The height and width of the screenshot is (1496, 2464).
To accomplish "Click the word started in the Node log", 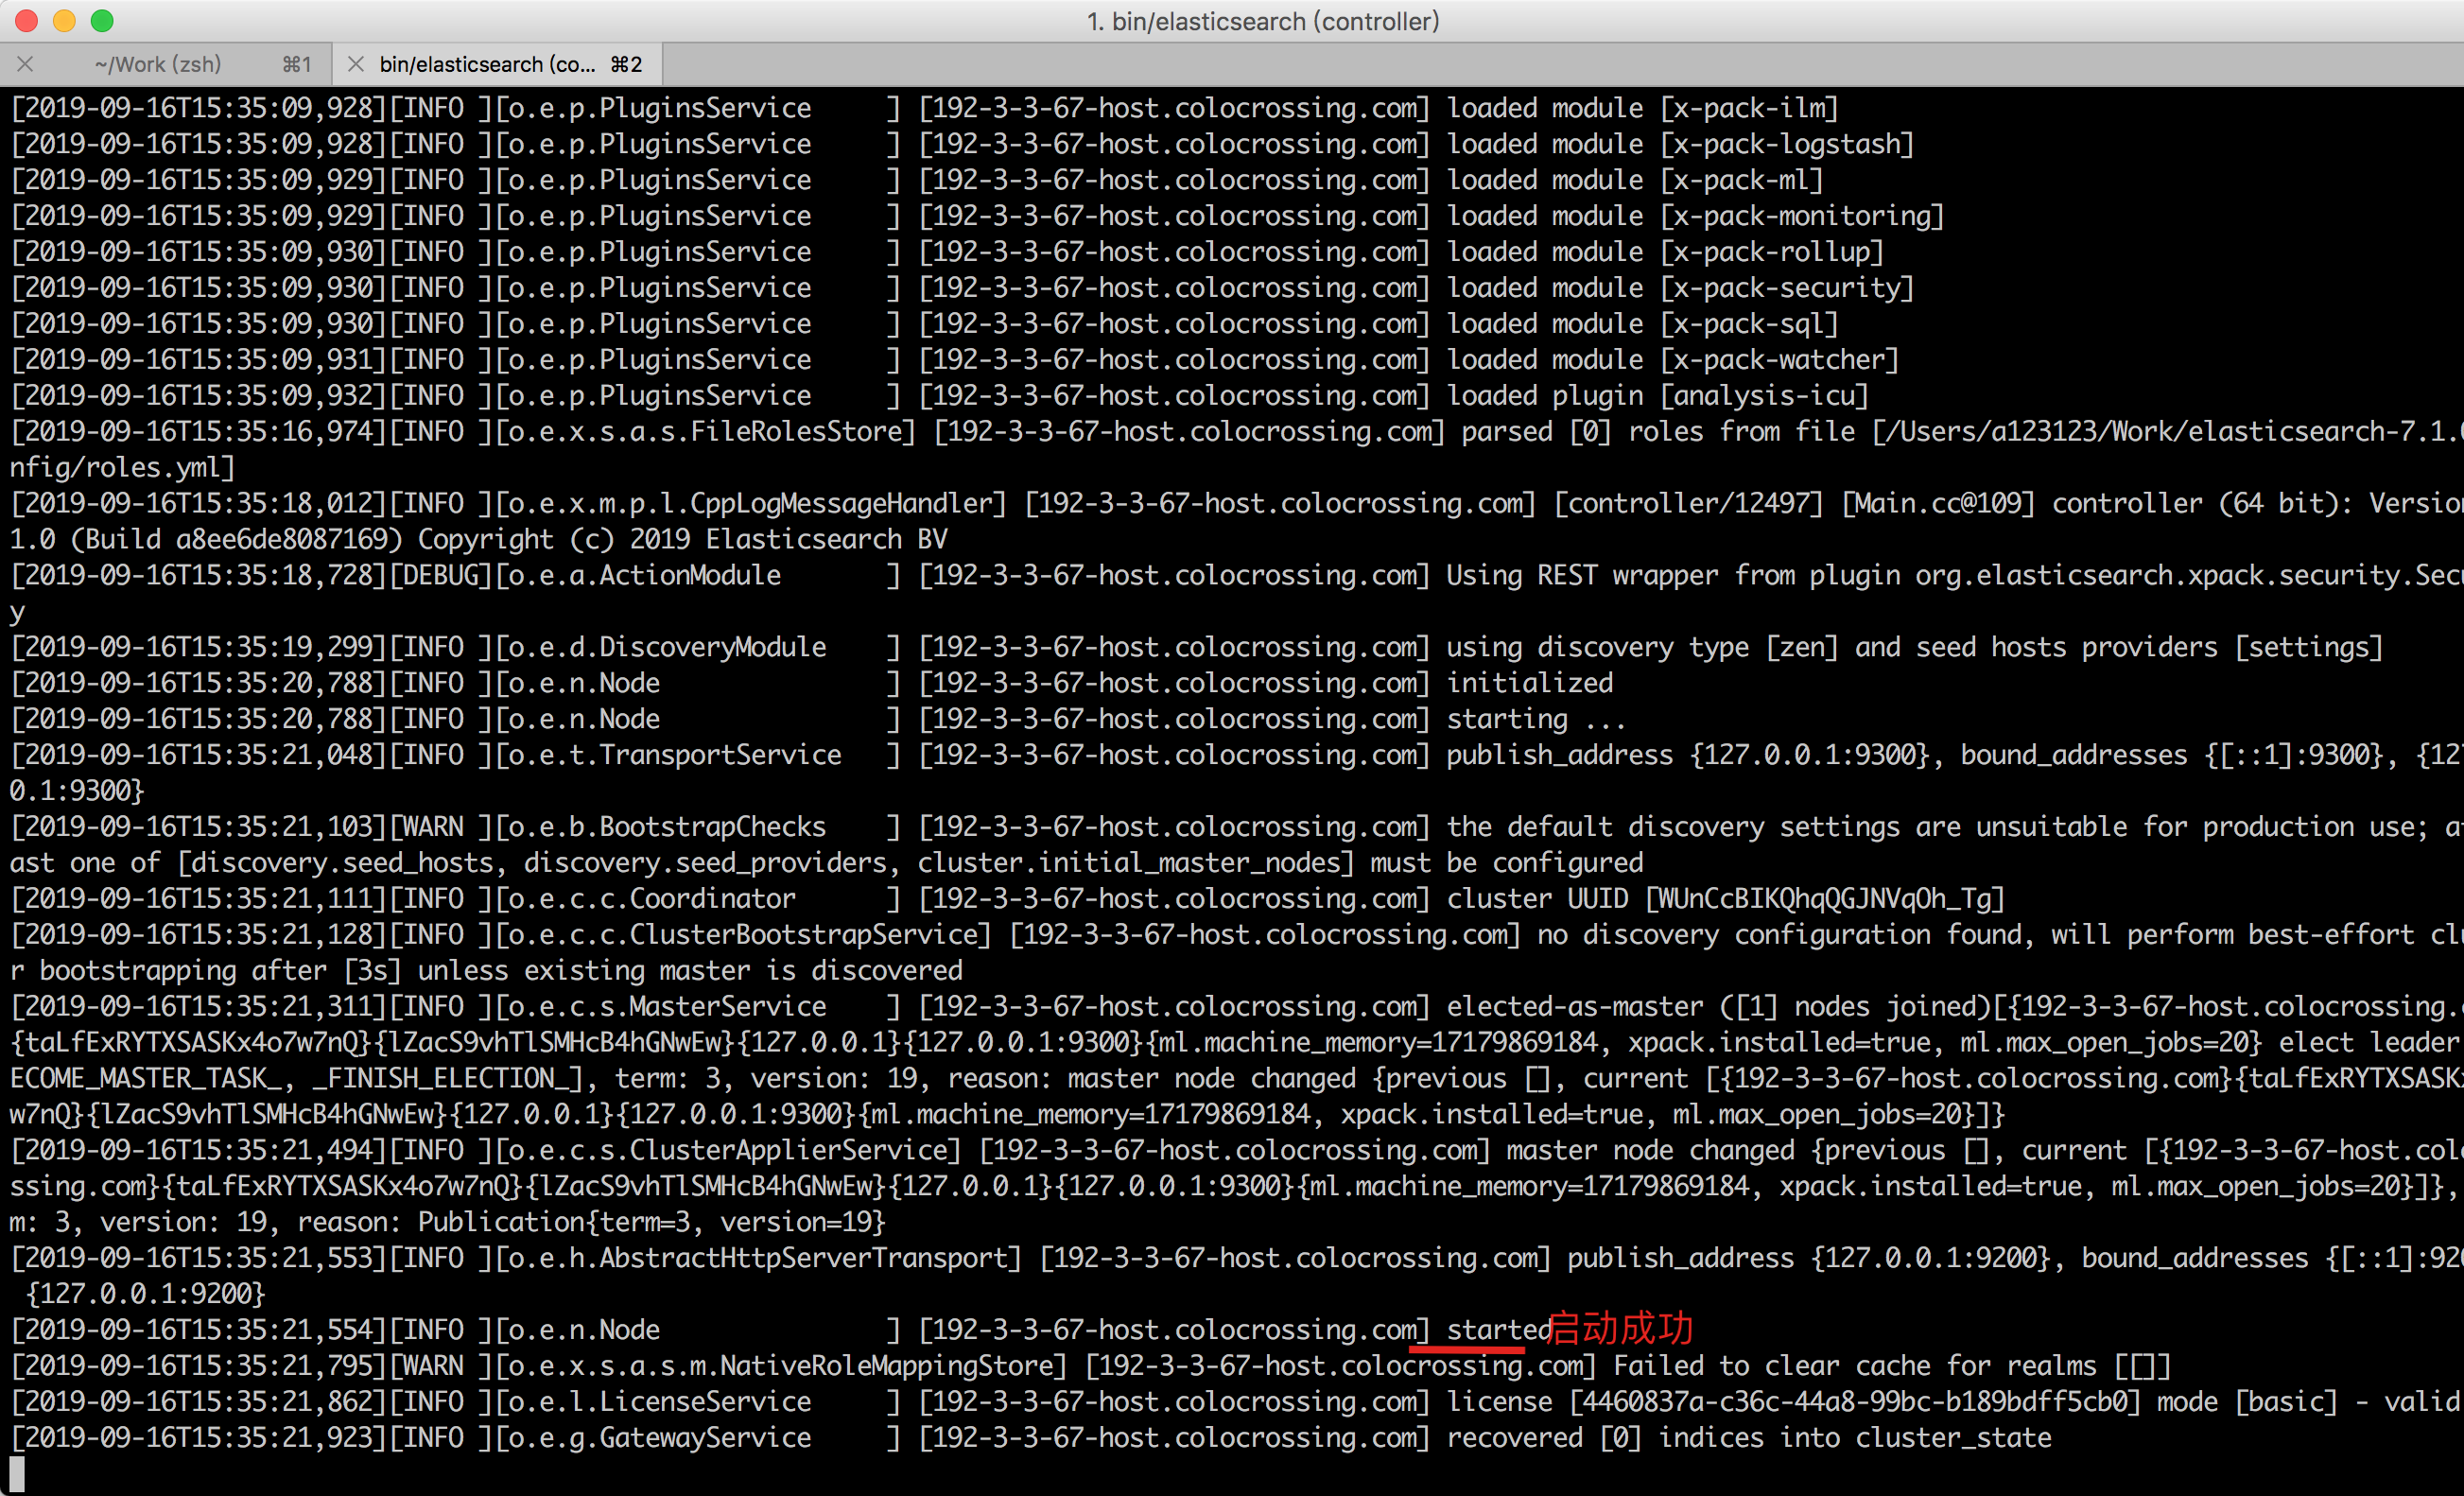I will (1494, 1329).
